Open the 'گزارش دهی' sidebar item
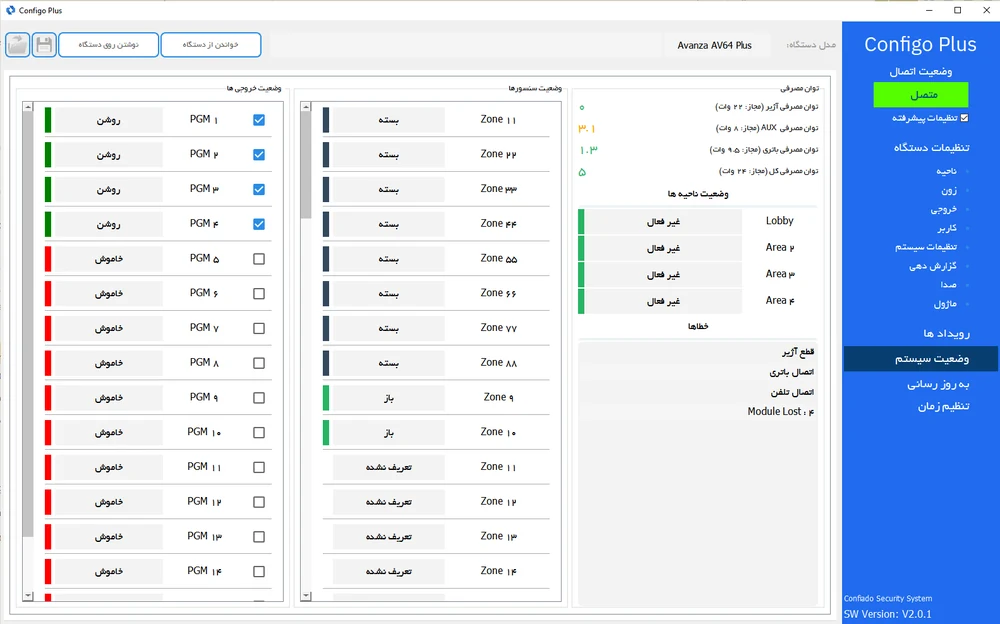1000x624 pixels. (933, 266)
